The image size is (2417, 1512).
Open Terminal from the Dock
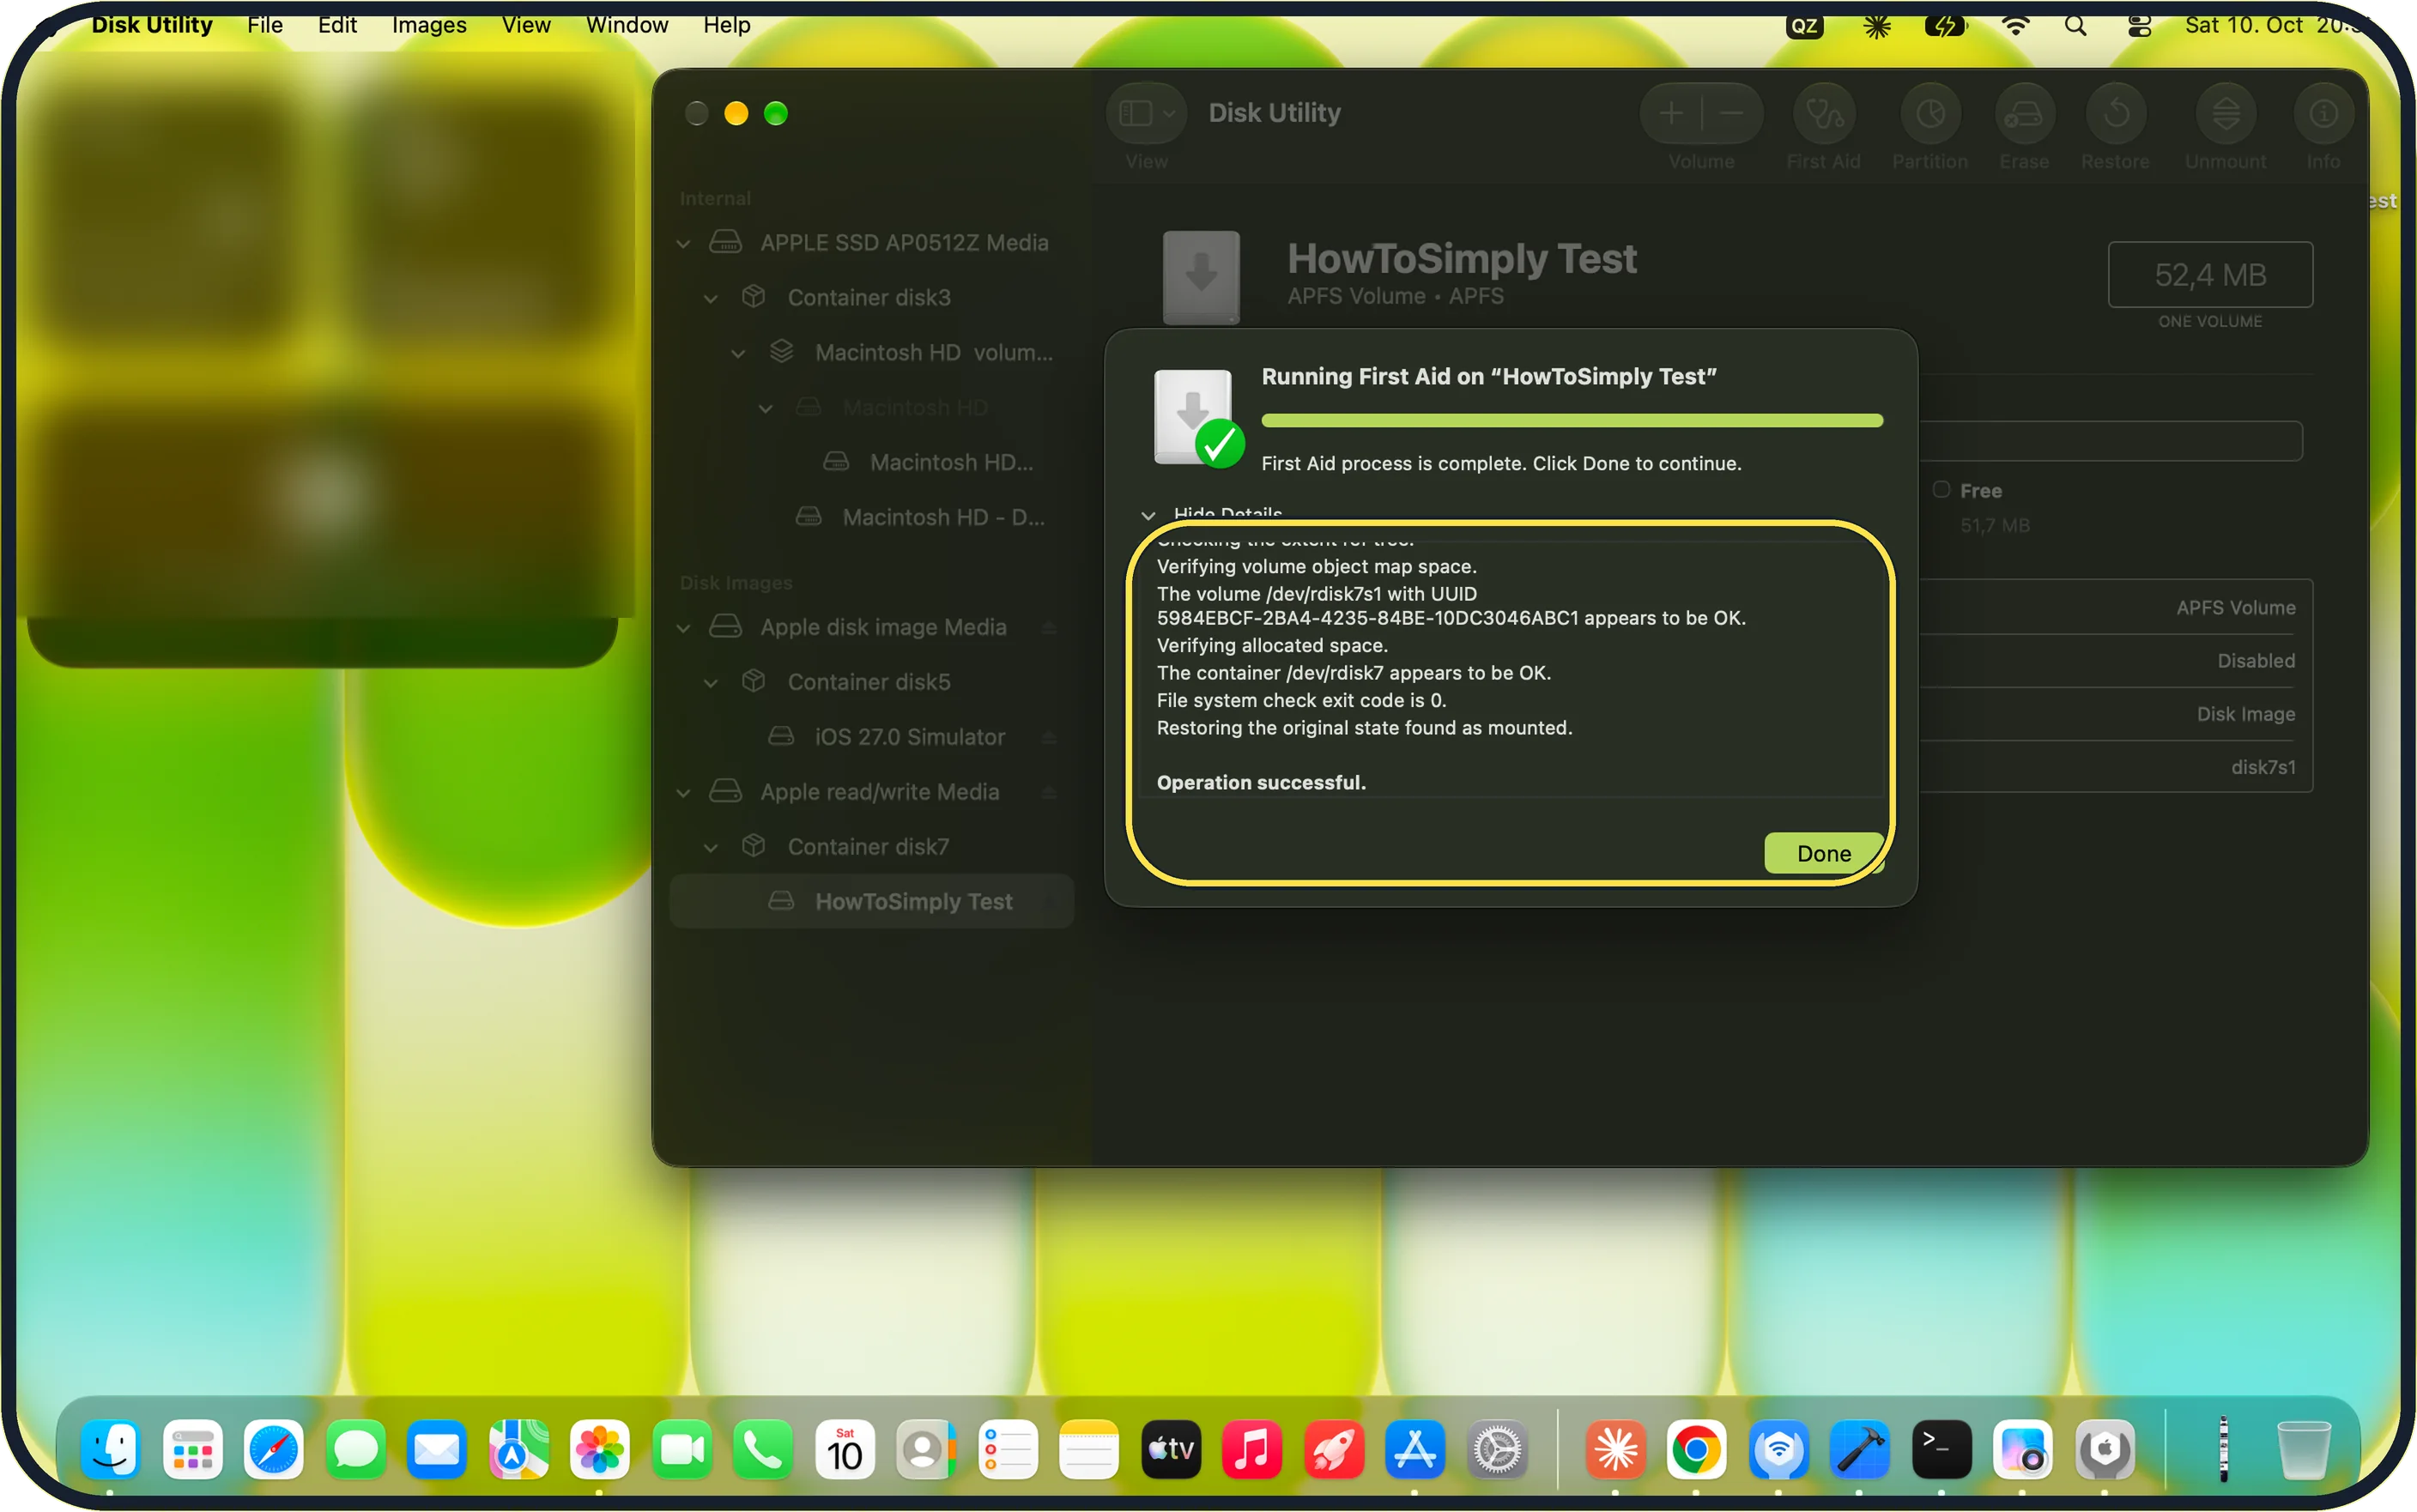[x=1941, y=1449]
